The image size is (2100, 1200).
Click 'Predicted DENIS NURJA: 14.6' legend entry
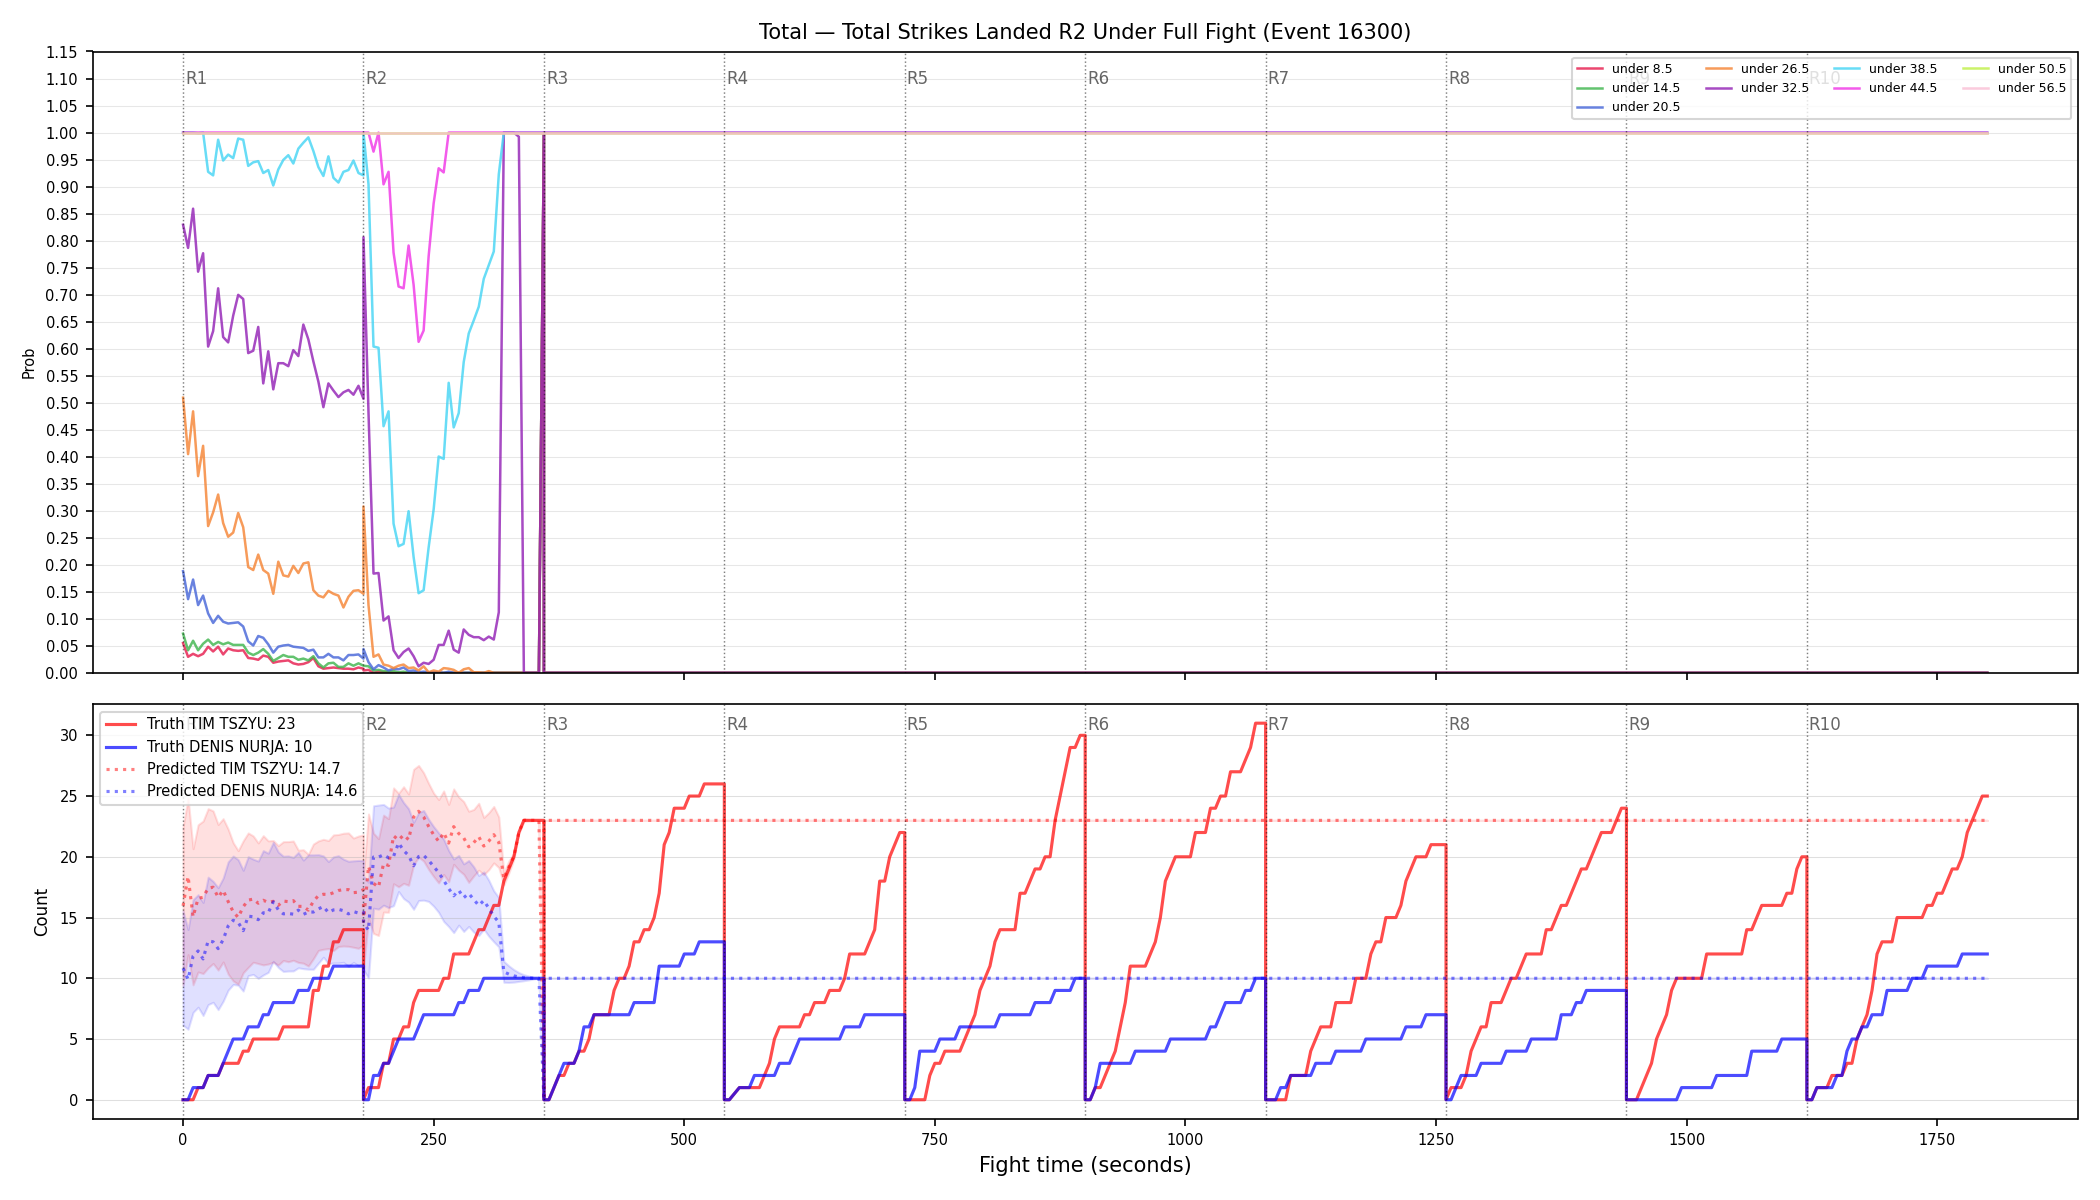coord(231,791)
